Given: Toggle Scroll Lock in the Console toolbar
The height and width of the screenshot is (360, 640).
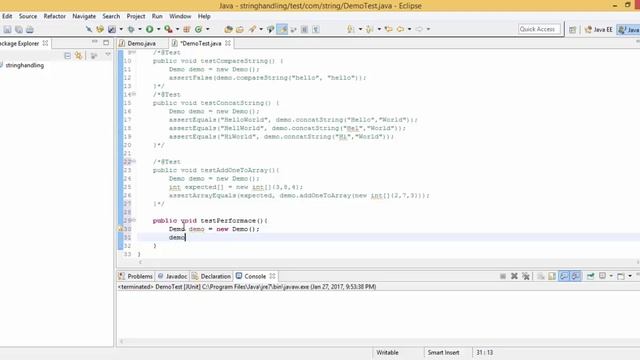Looking at the screenshot, I should click(552, 276).
